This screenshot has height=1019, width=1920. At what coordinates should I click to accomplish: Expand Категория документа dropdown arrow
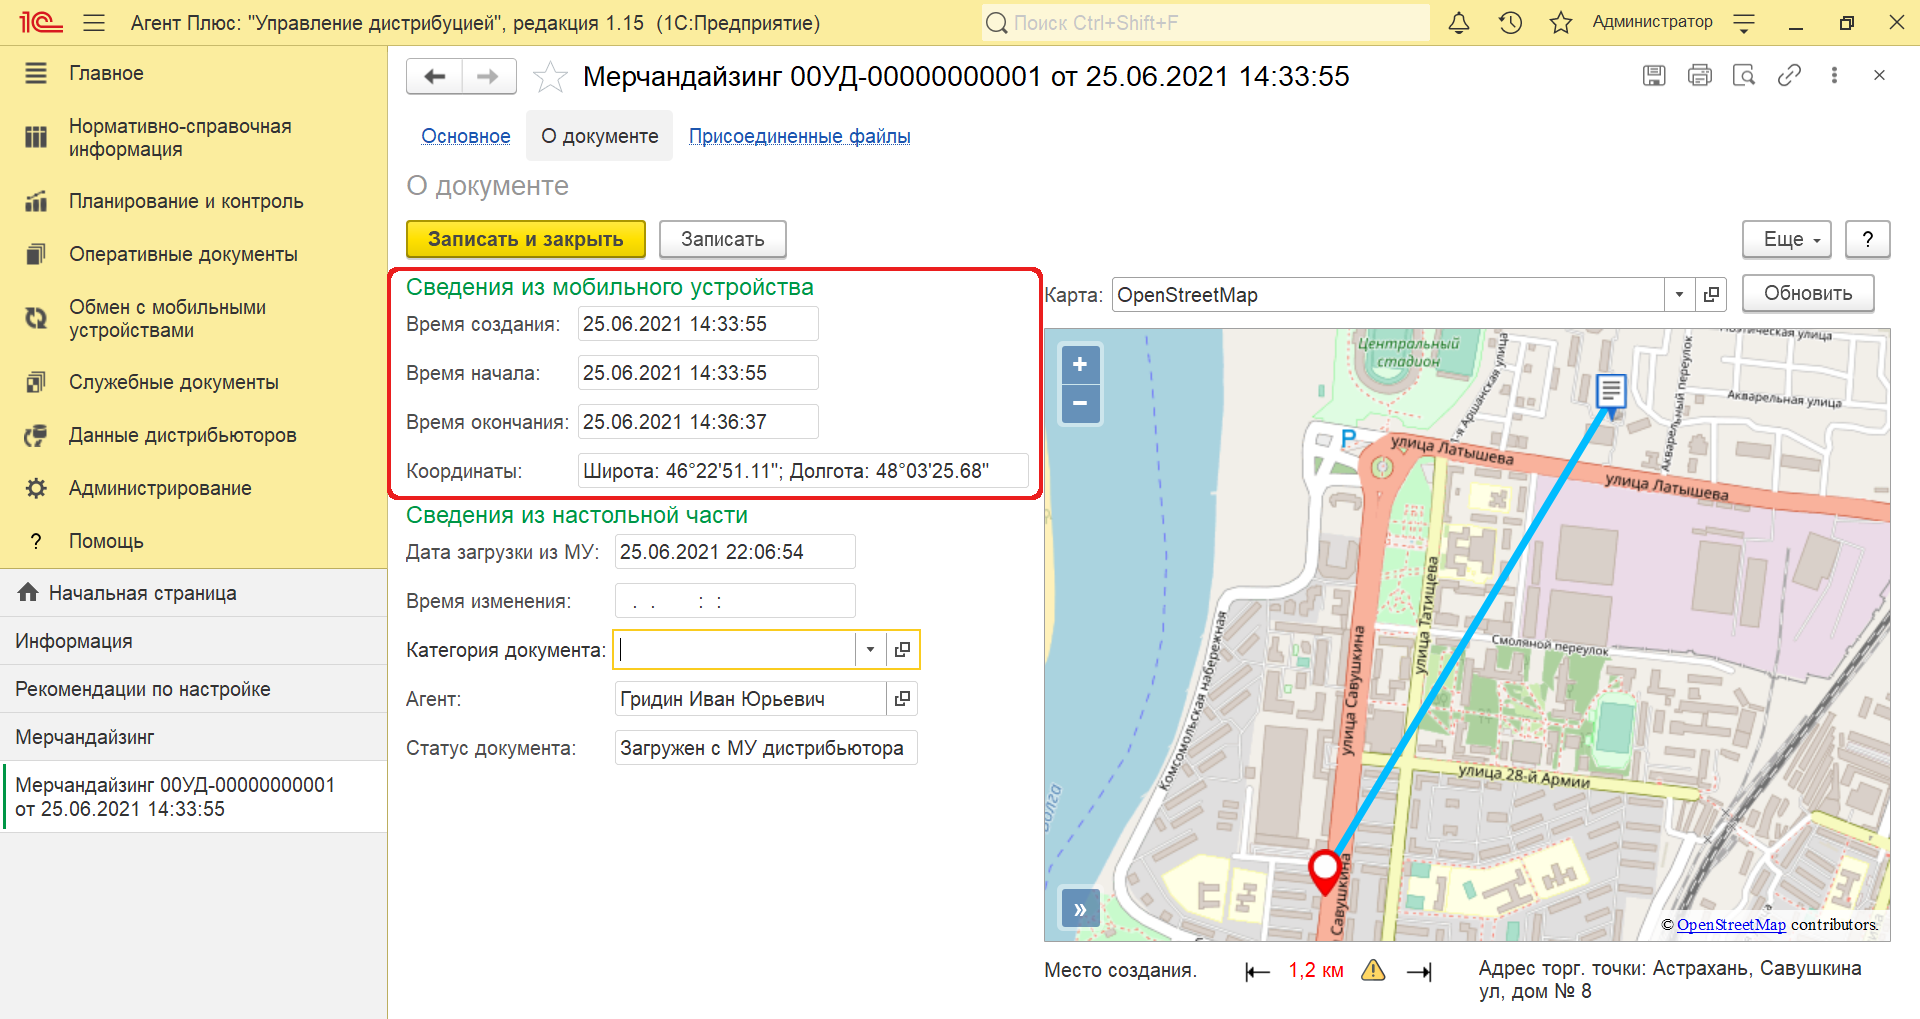click(x=870, y=649)
